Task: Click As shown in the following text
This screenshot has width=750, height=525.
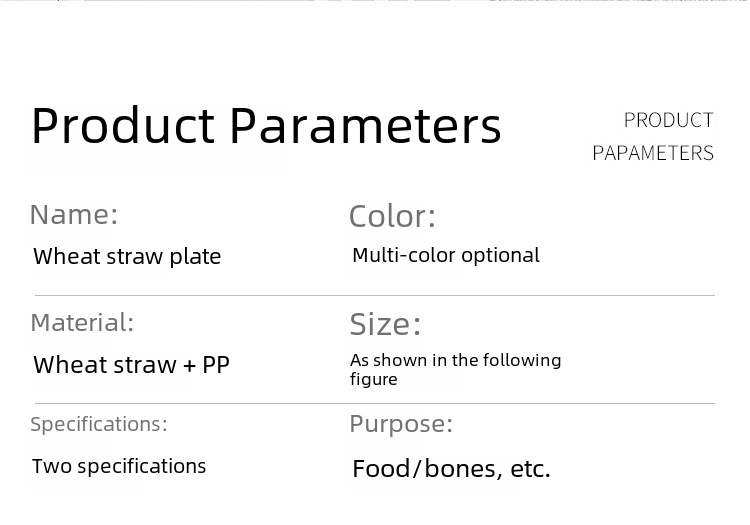Action: point(455,360)
